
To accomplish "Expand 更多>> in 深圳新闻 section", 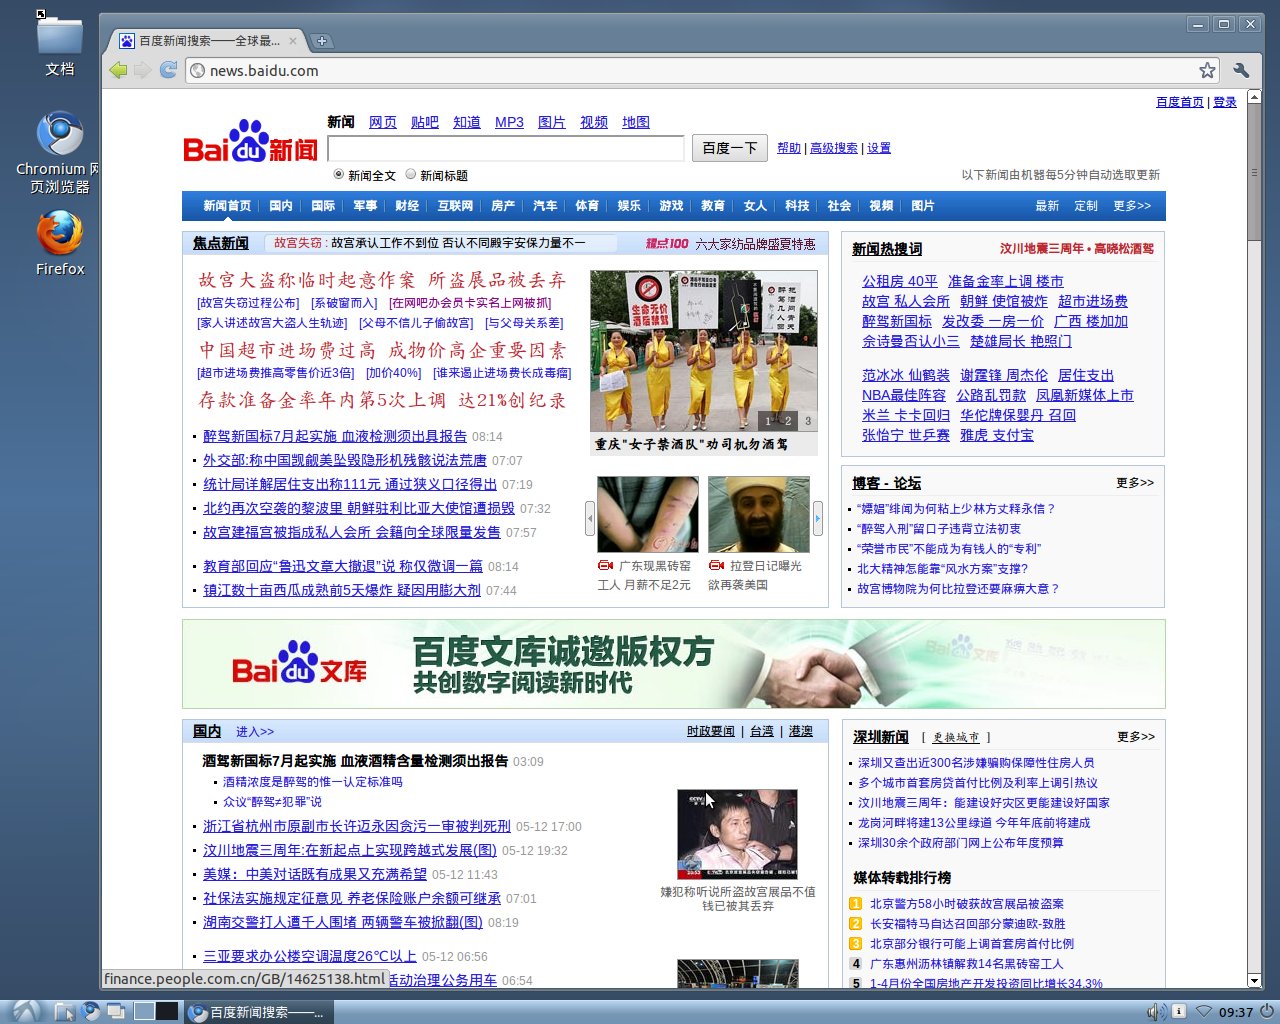I will pyautogui.click(x=1136, y=737).
